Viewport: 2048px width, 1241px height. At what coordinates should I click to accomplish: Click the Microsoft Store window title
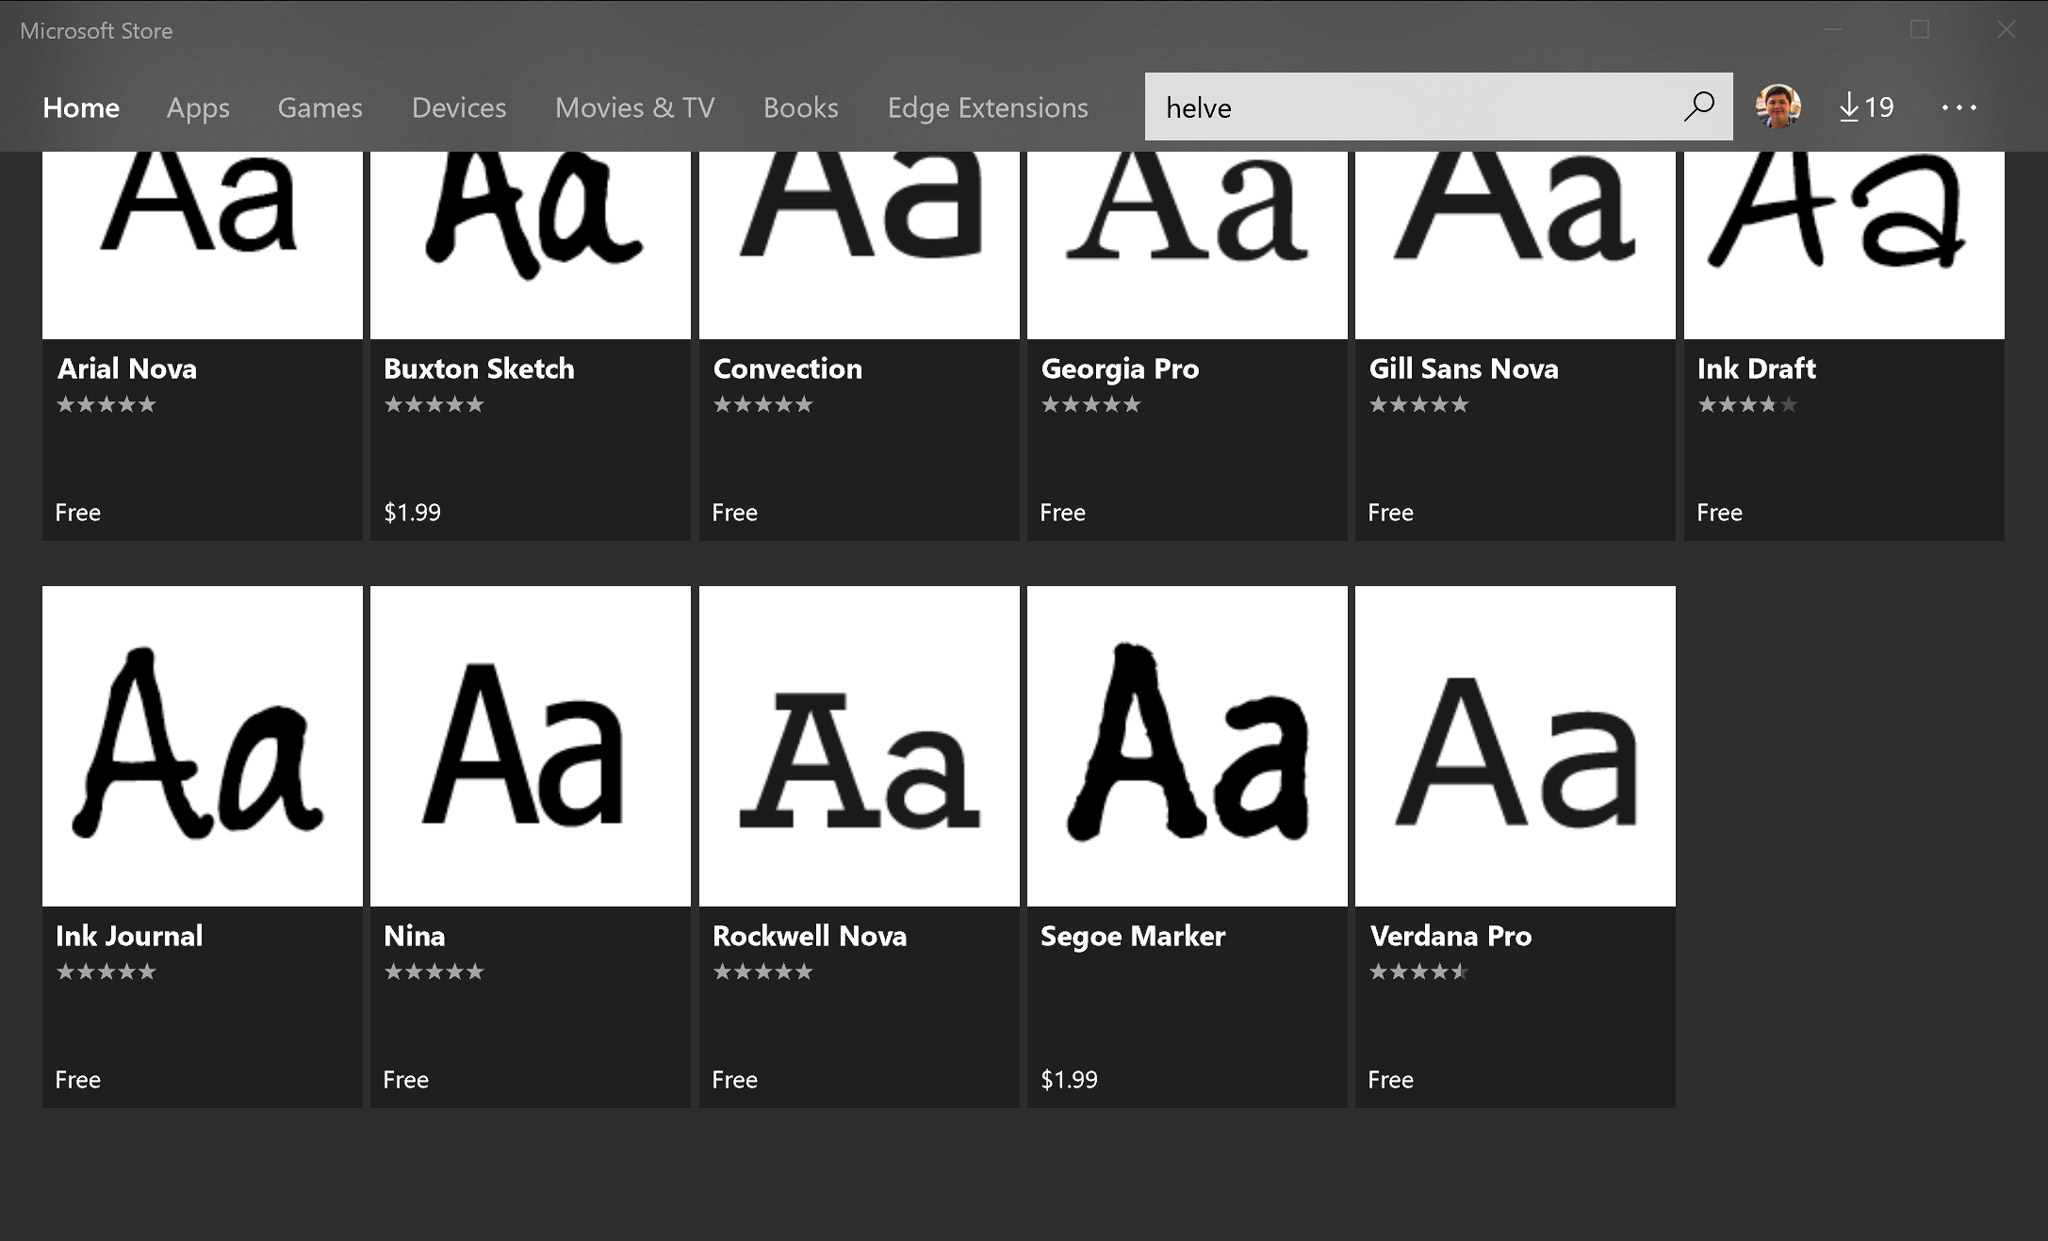coord(96,31)
